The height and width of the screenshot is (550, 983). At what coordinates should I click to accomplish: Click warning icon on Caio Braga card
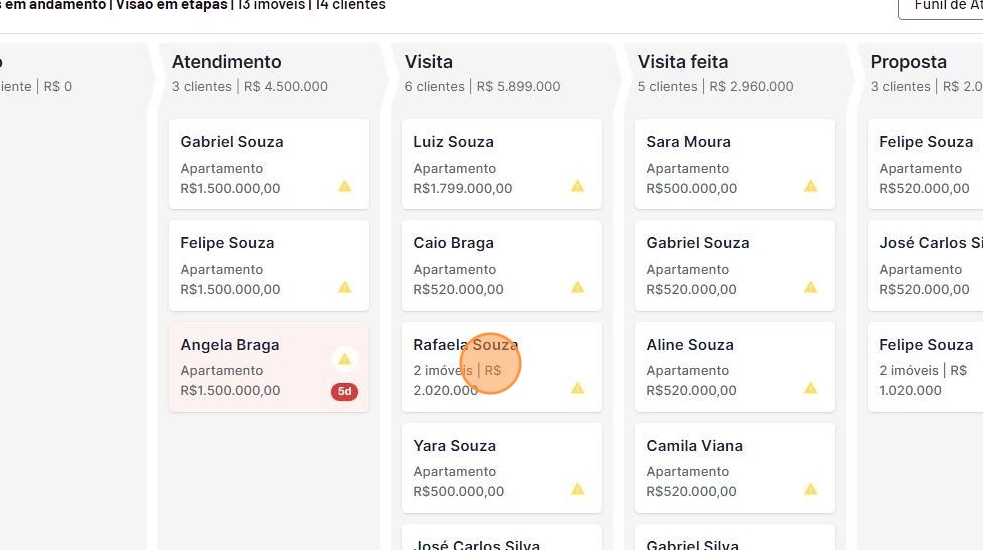point(578,287)
